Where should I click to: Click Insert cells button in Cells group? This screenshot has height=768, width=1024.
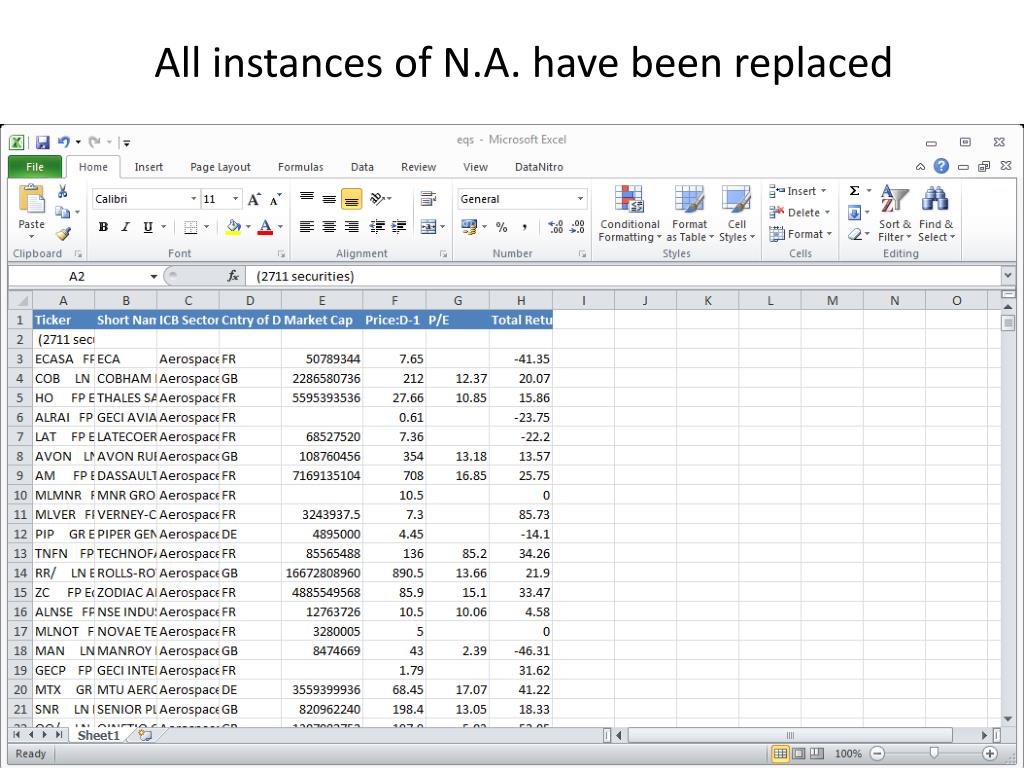(797, 191)
